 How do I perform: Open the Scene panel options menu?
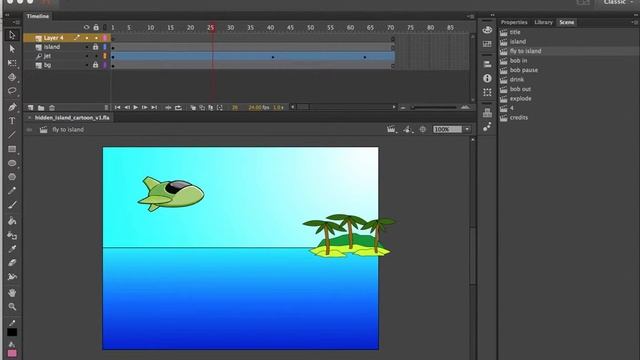[635, 22]
